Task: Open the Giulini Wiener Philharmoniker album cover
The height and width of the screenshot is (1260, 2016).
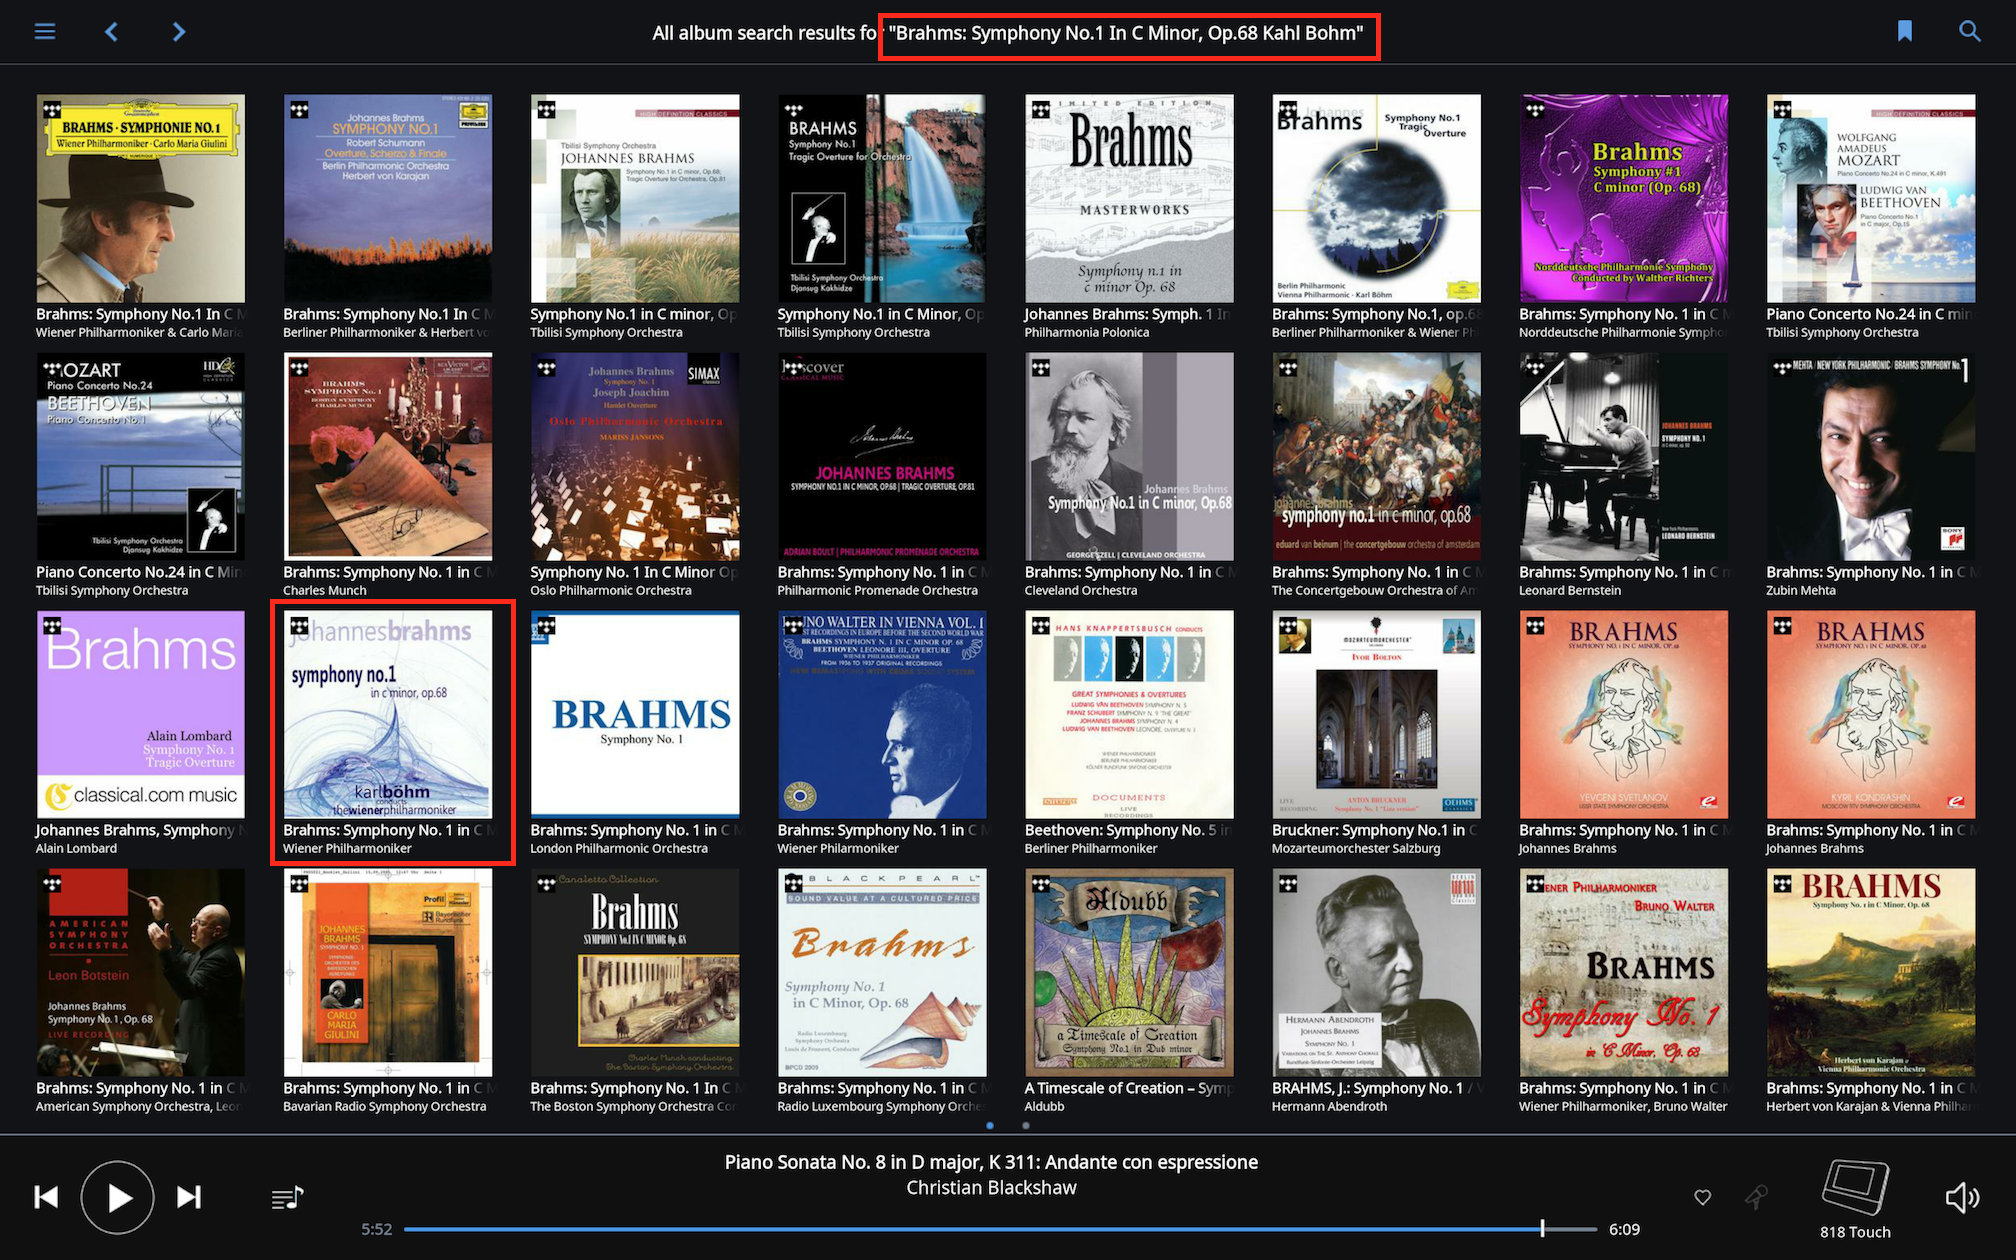Action: [141, 199]
